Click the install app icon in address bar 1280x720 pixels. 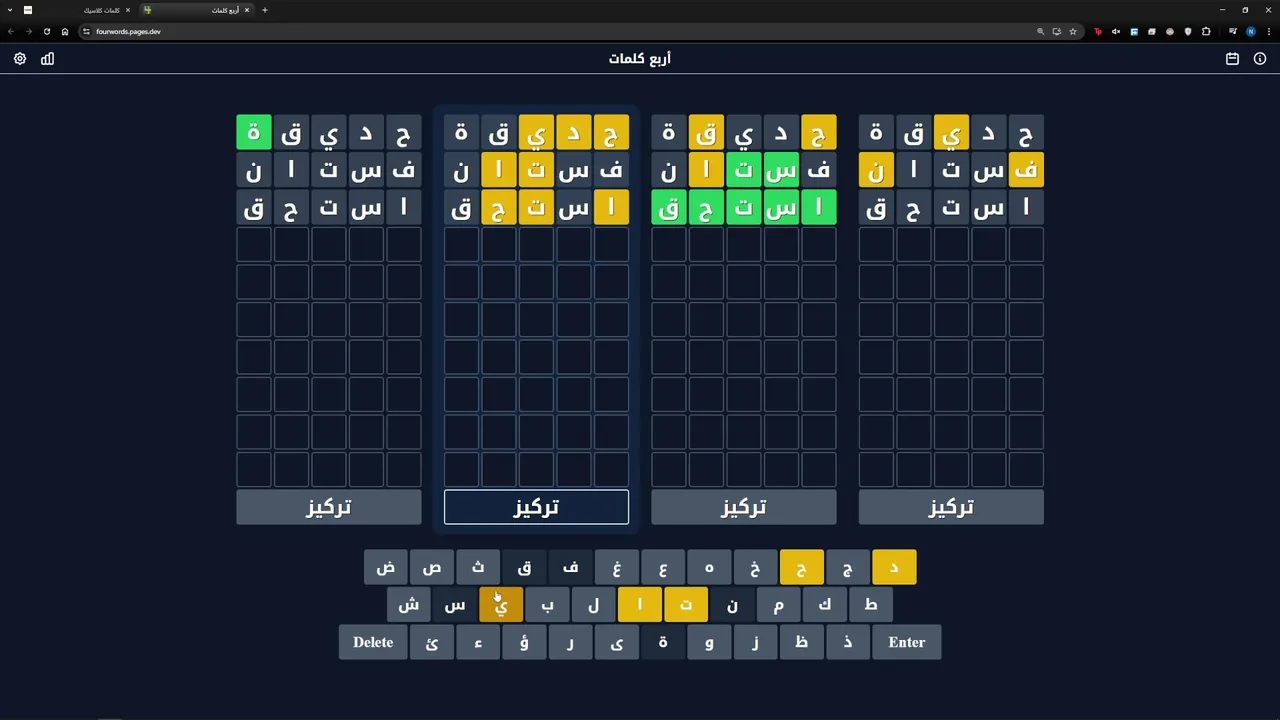pyautogui.click(x=1056, y=31)
